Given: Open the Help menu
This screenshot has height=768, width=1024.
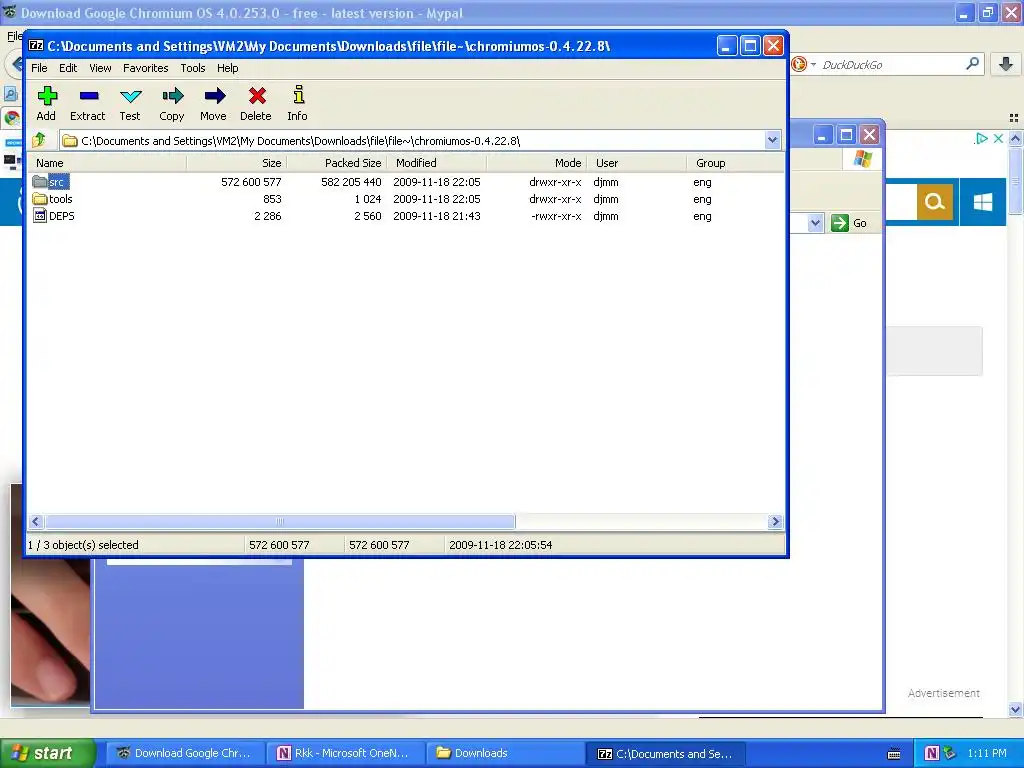Looking at the screenshot, I should pos(227,68).
